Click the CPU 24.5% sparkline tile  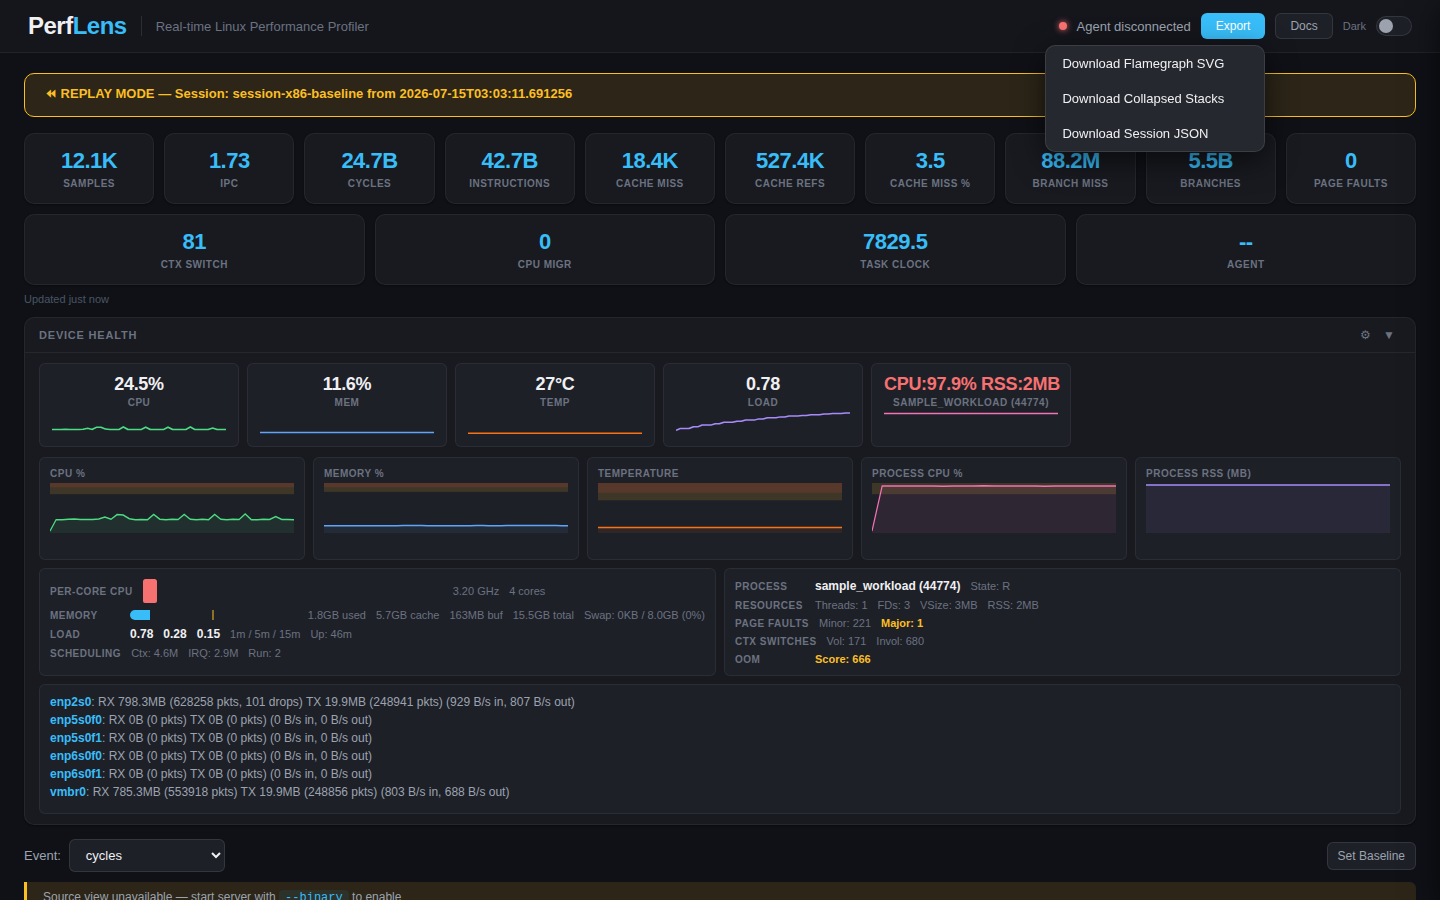point(139,405)
